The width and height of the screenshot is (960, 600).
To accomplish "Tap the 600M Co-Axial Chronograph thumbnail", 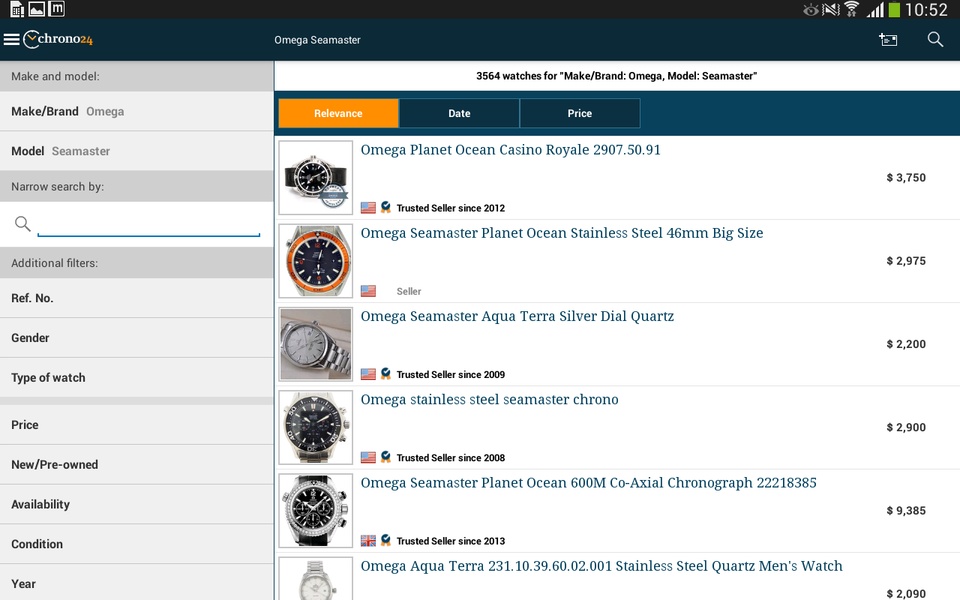I will [x=316, y=511].
